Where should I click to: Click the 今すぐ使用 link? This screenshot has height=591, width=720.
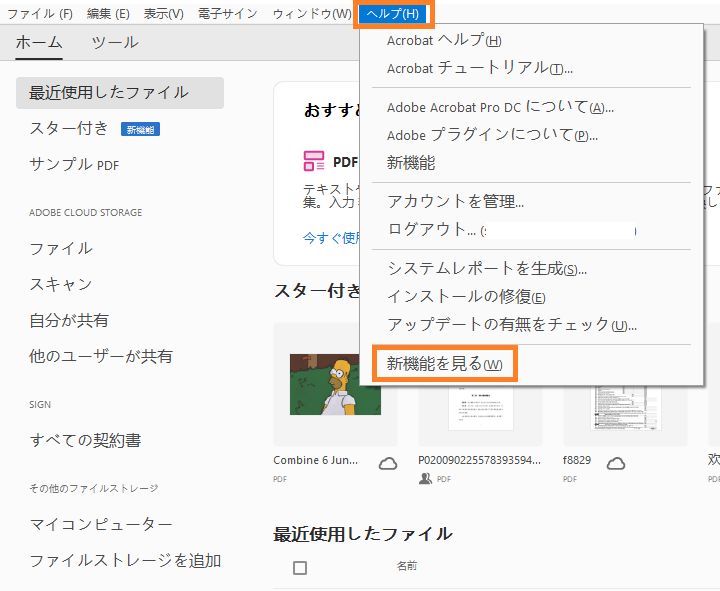pos(332,238)
